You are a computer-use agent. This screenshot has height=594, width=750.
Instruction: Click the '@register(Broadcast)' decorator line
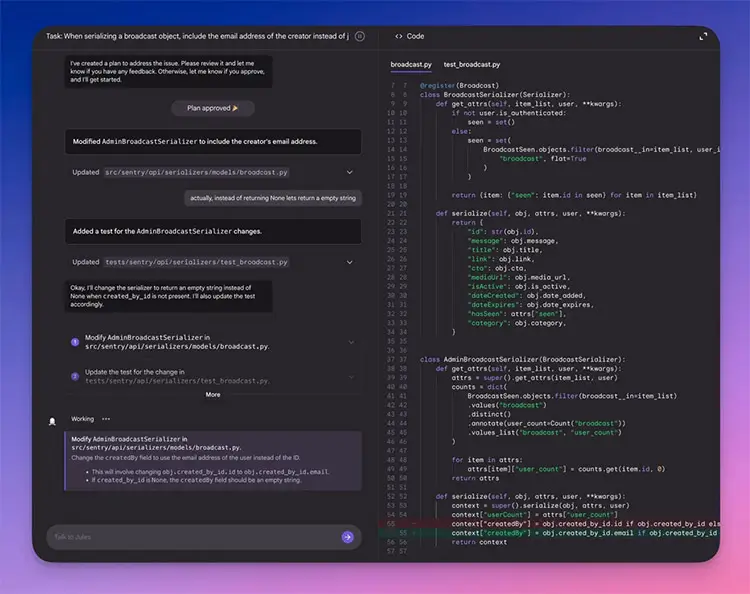[459, 86]
